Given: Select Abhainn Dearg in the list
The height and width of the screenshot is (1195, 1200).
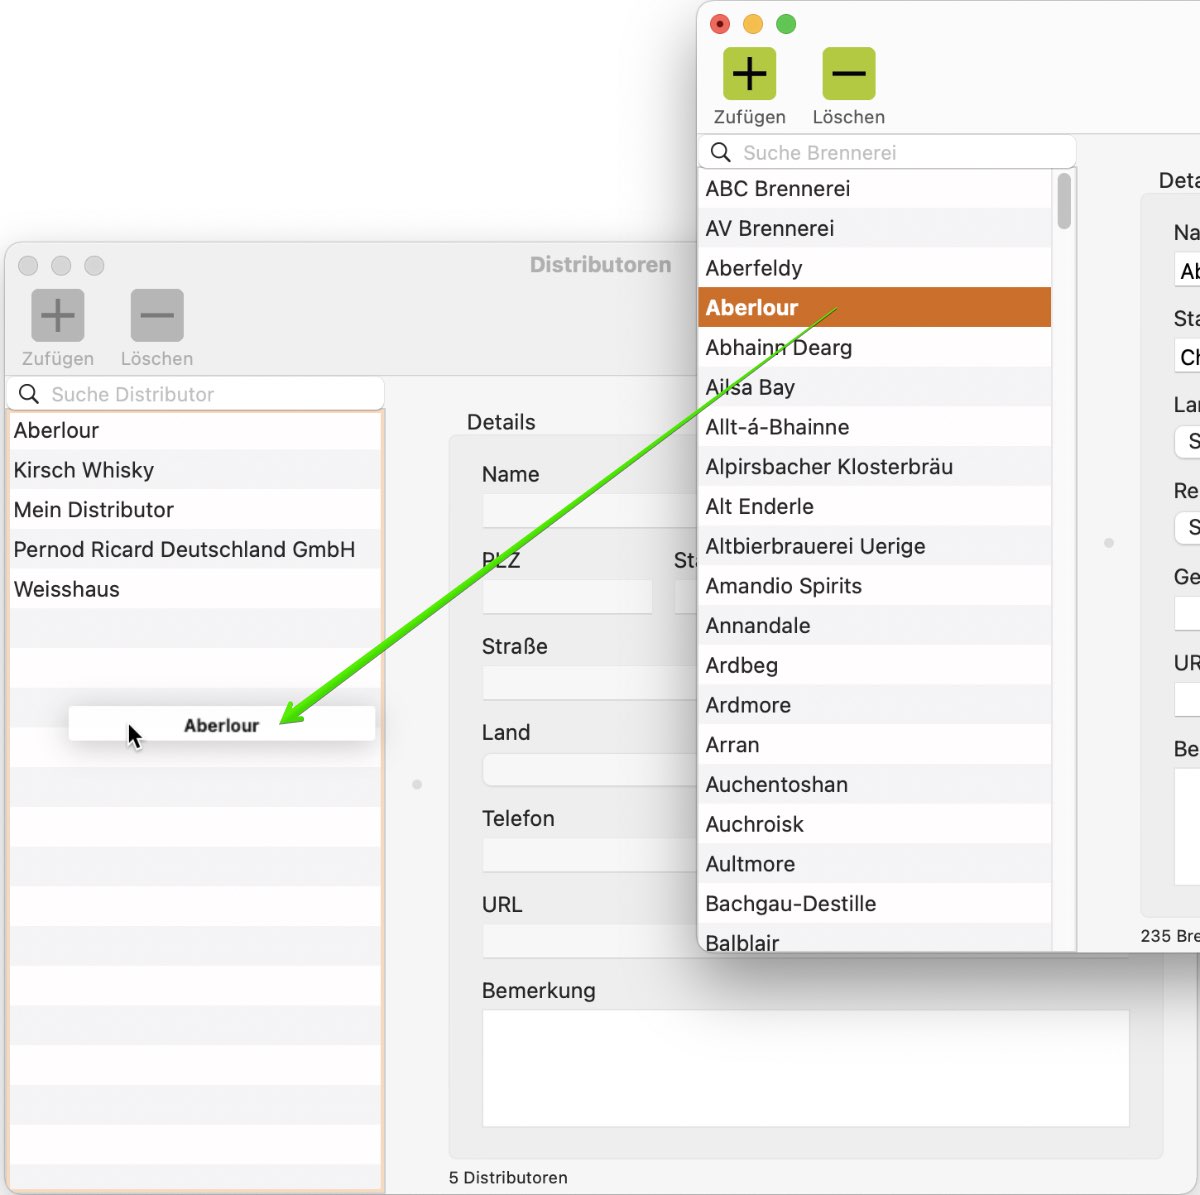Looking at the screenshot, I should coord(875,347).
